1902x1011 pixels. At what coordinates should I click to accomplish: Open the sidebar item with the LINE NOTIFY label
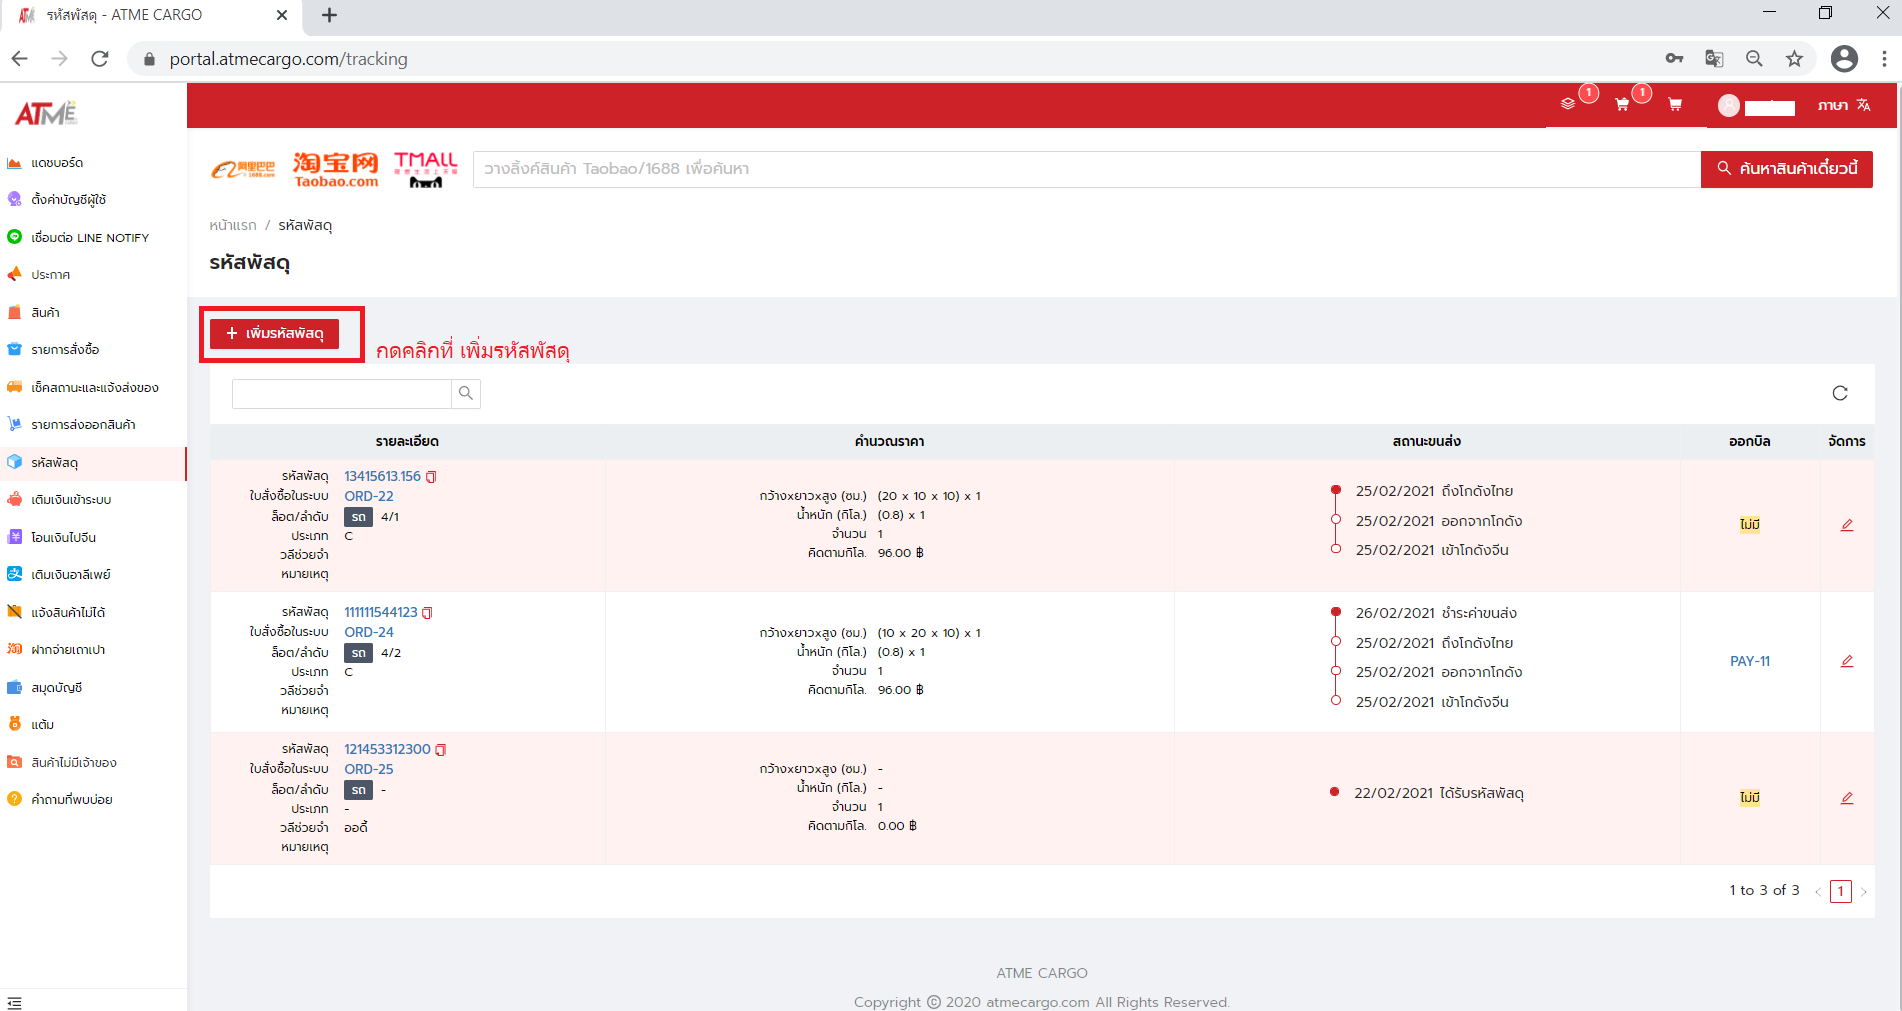(x=89, y=238)
